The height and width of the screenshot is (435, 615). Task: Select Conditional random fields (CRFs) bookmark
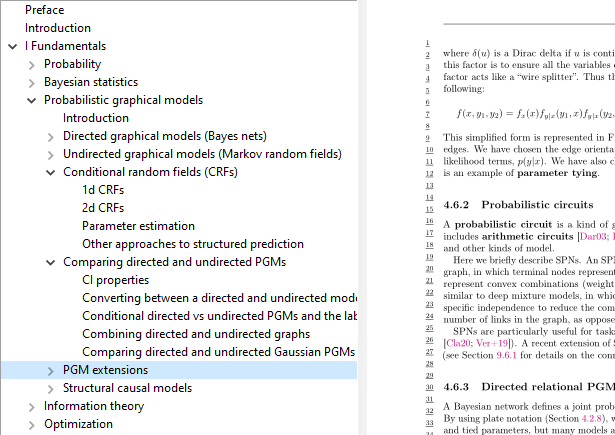click(150, 172)
